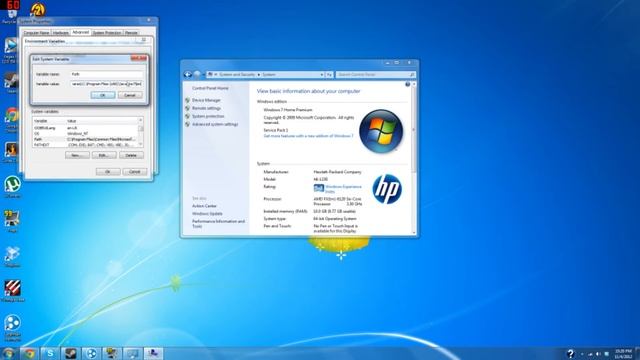
Task: Click Cancel in Edit System Variable dialog
Action: click(130, 95)
